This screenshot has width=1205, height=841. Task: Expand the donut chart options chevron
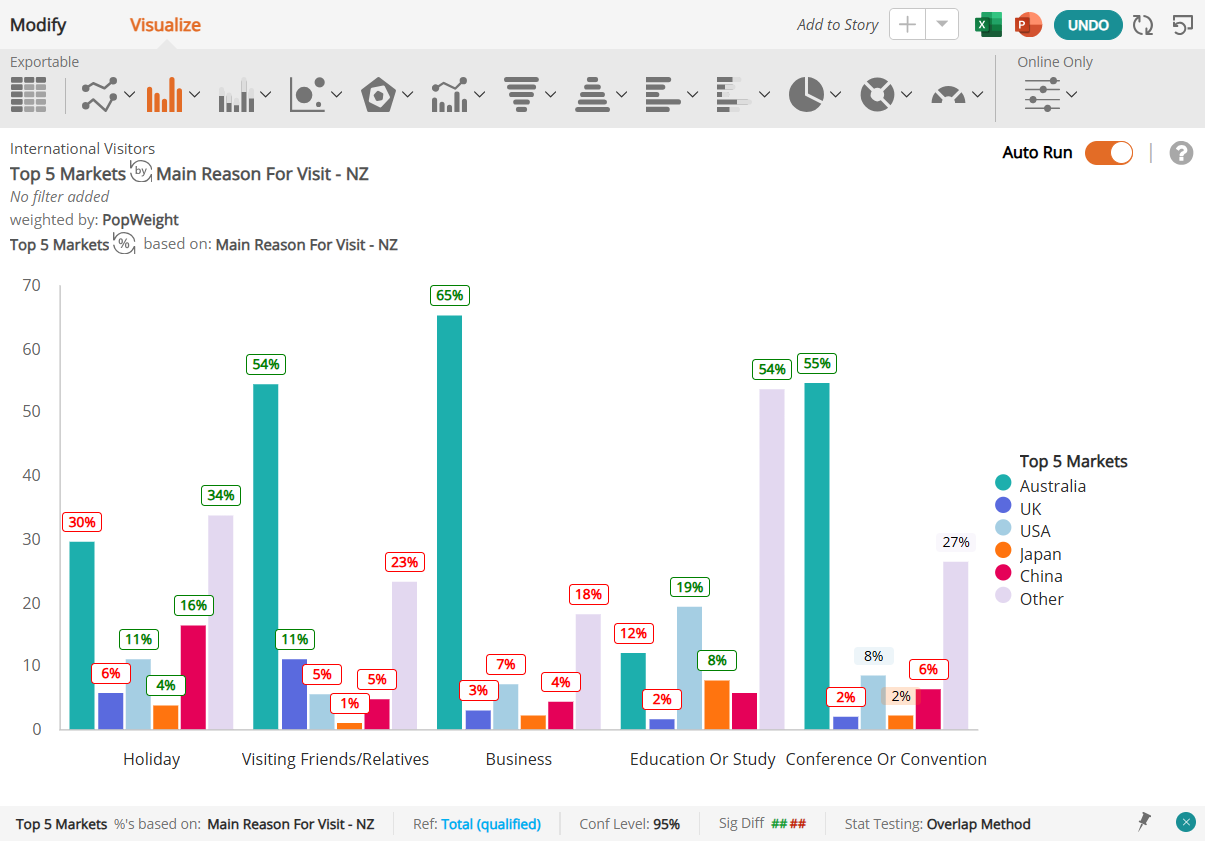906,95
